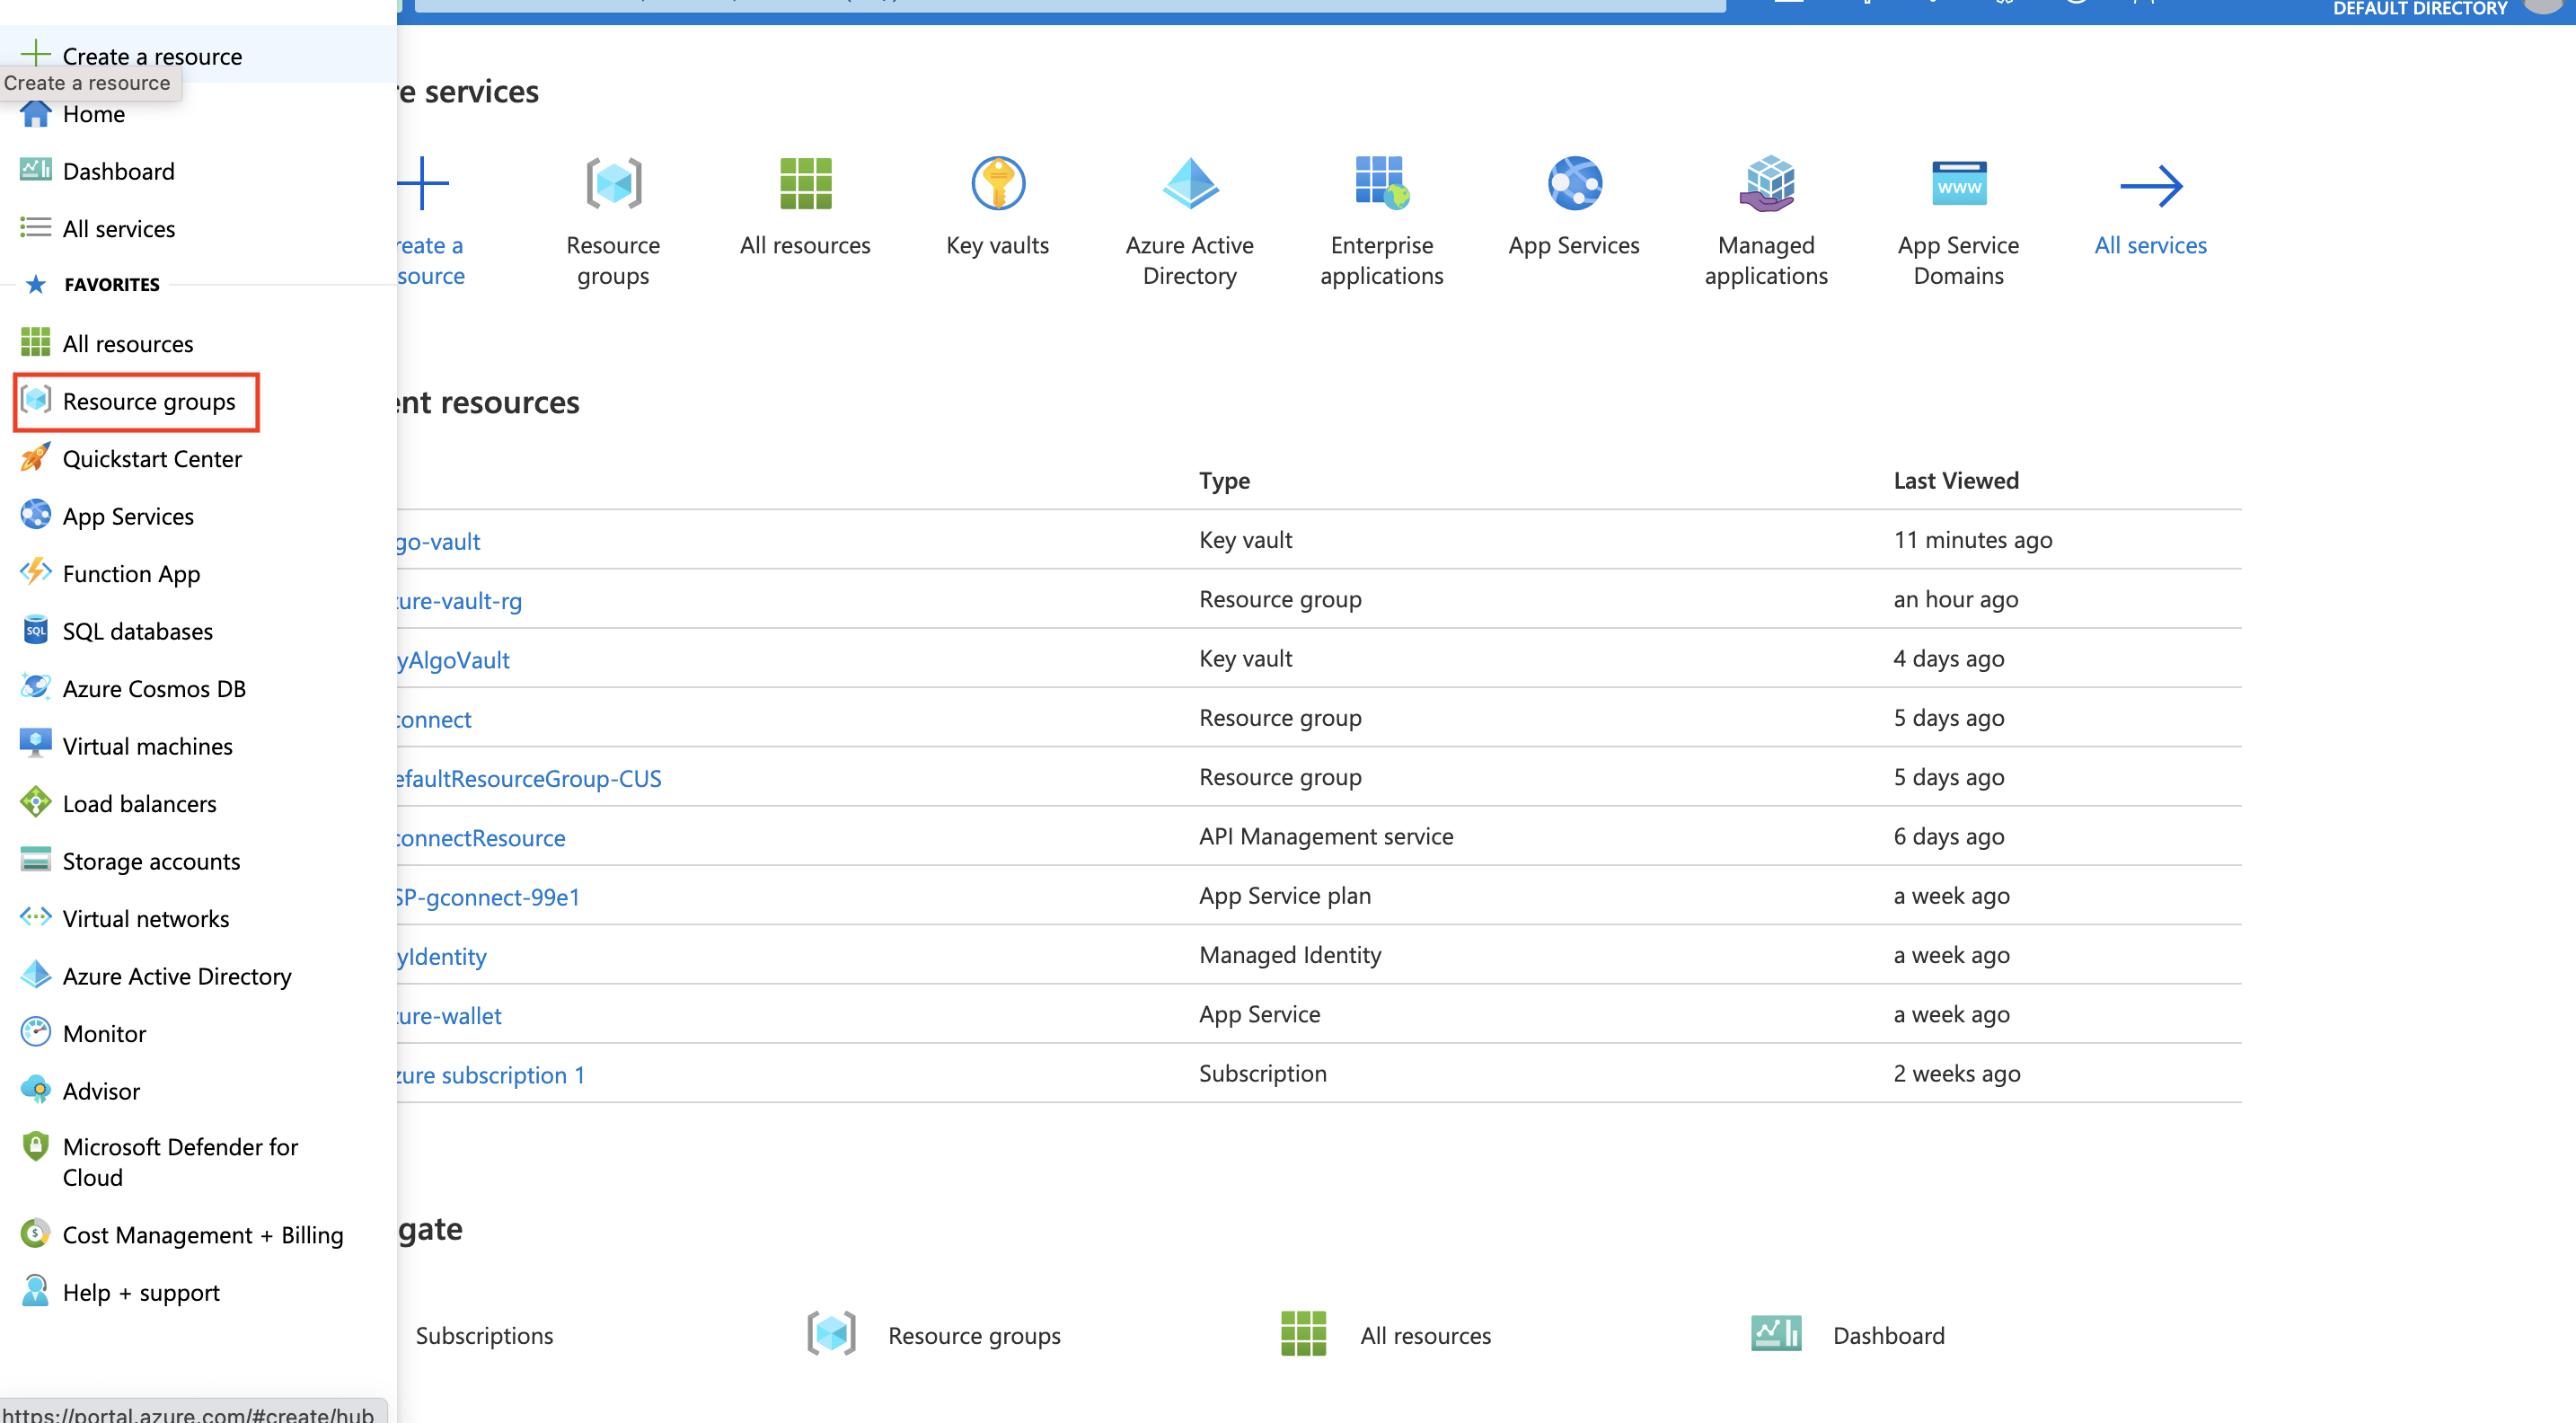Open the Function App sidebar icon

tap(36, 573)
